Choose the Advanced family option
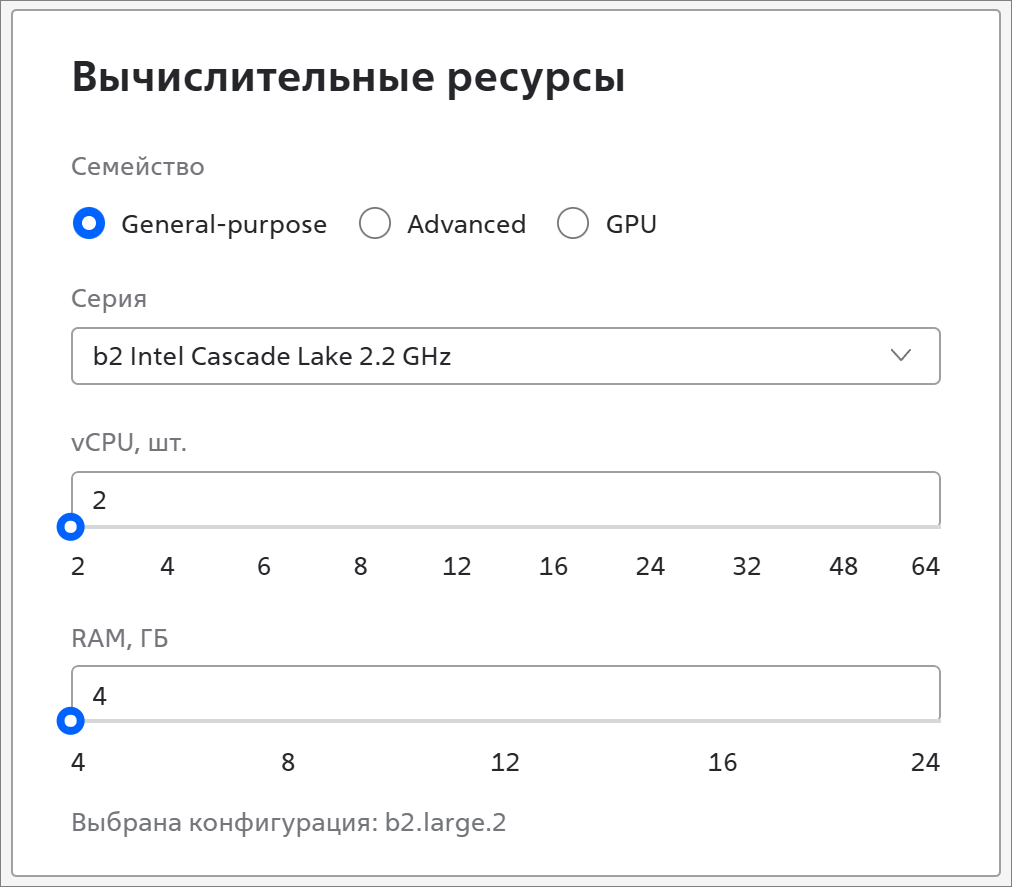Screen dimensions: 1012x887 pyautogui.click(x=375, y=223)
